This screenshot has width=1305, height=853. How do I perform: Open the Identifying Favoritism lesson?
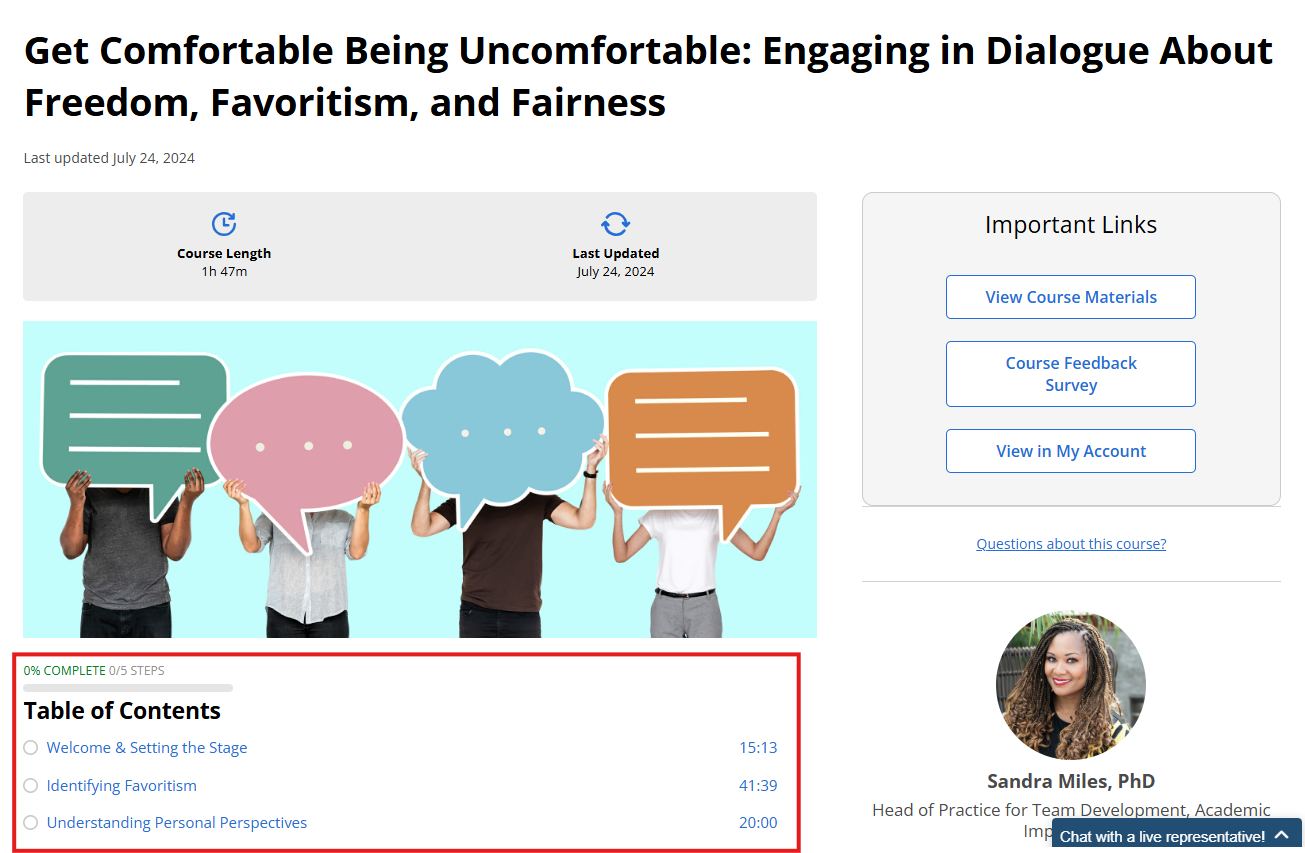click(x=122, y=786)
